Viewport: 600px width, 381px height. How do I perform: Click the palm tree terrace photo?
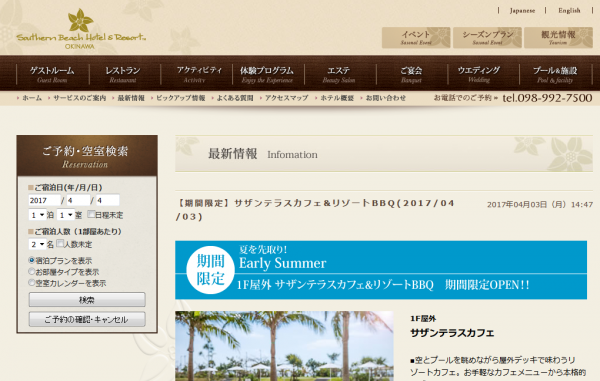pos(284,346)
